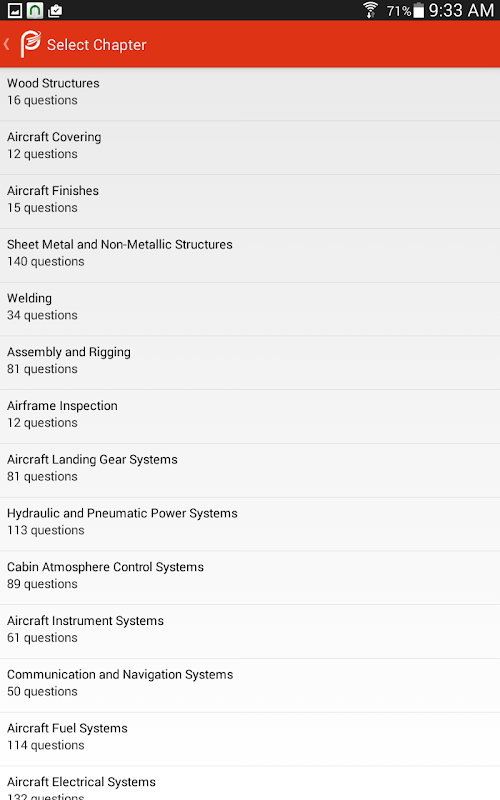Tap the back arrow in header

pyautogui.click(x=7, y=44)
